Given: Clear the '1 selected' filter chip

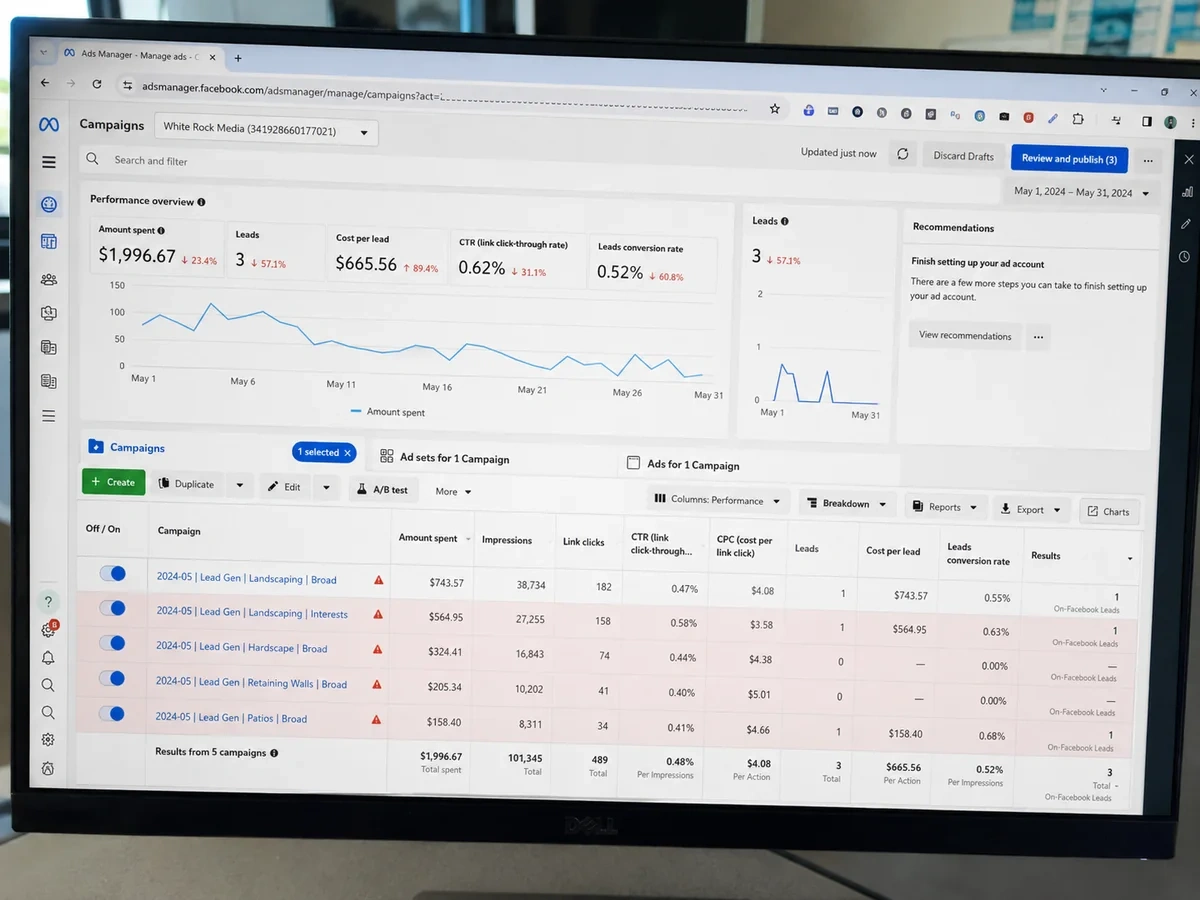Looking at the screenshot, I should [x=348, y=453].
